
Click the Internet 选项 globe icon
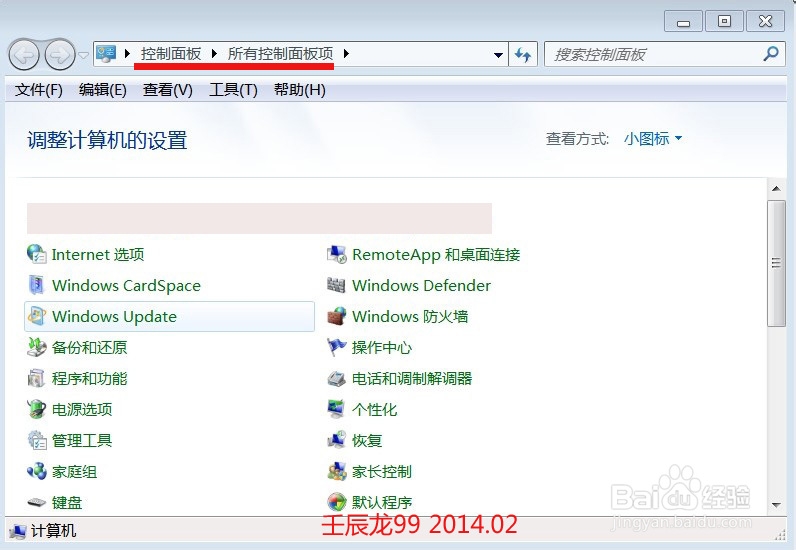(37, 254)
